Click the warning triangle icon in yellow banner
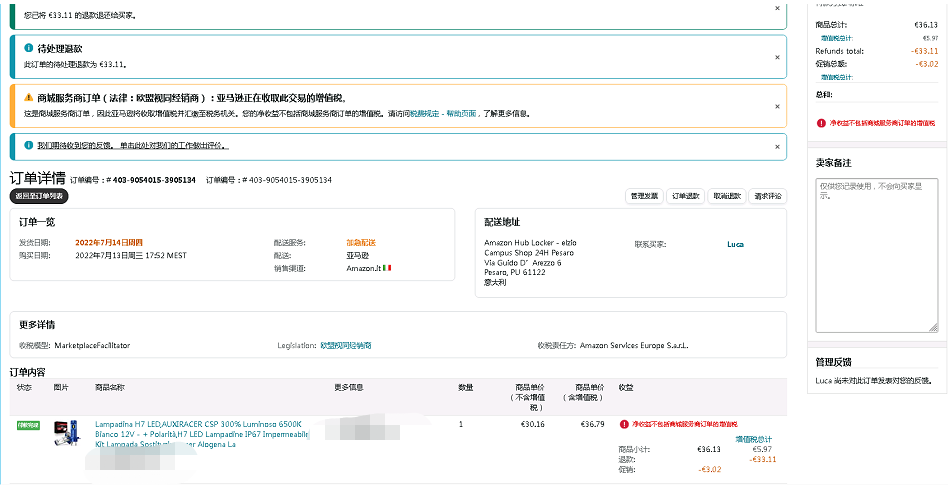 (28, 97)
